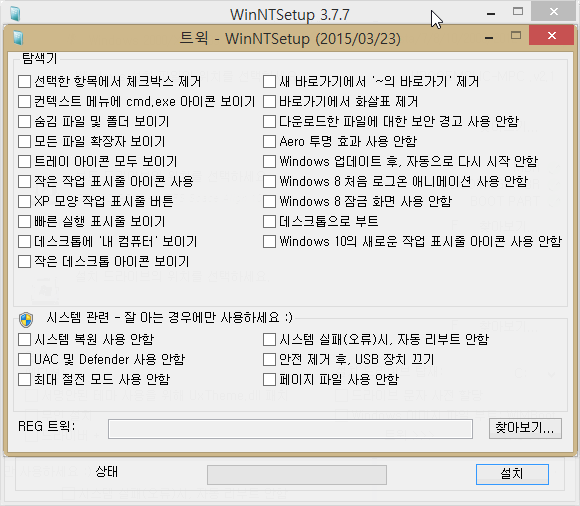Enable '최대 절전 모드 사용 안함' checkbox
This screenshot has height=506, width=580.
[x=24, y=379]
